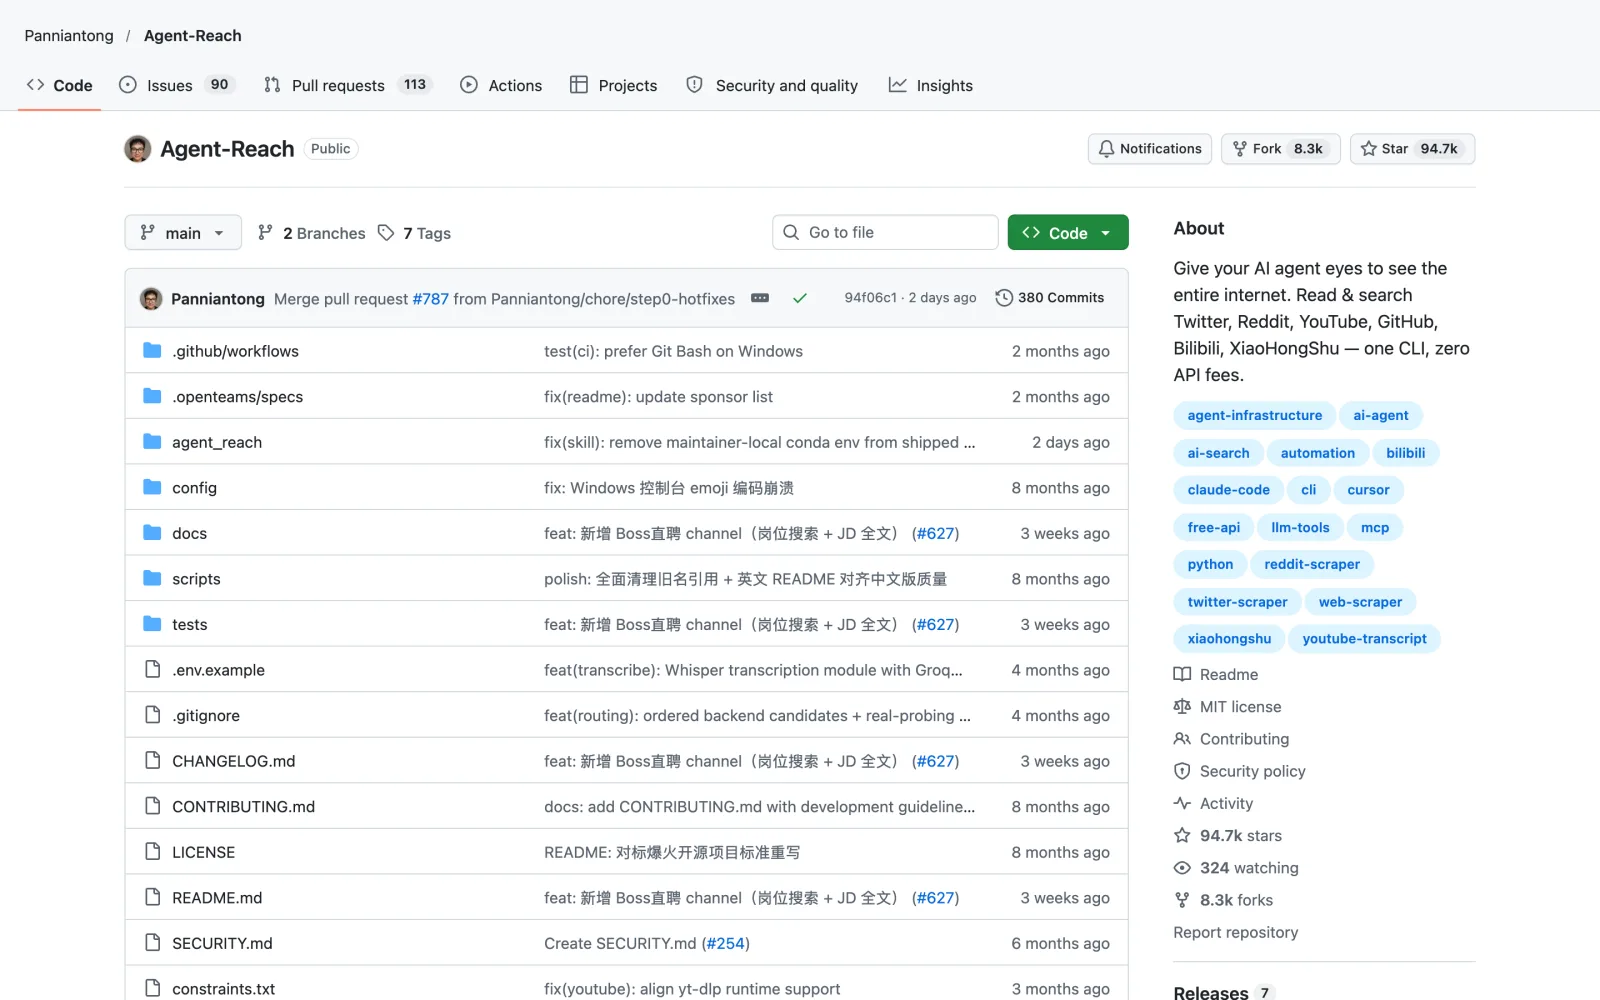1600x1000 pixels.
Task: View 2 Branches link
Action: (x=312, y=233)
